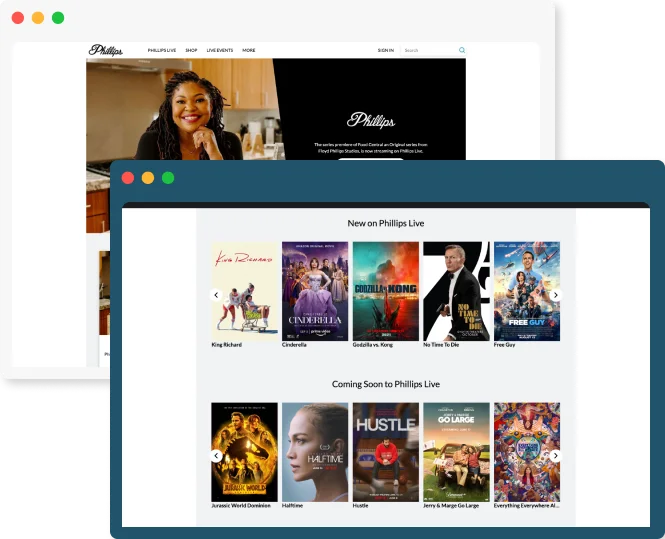Click the hero banner Phillips script logo

coord(371,120)
